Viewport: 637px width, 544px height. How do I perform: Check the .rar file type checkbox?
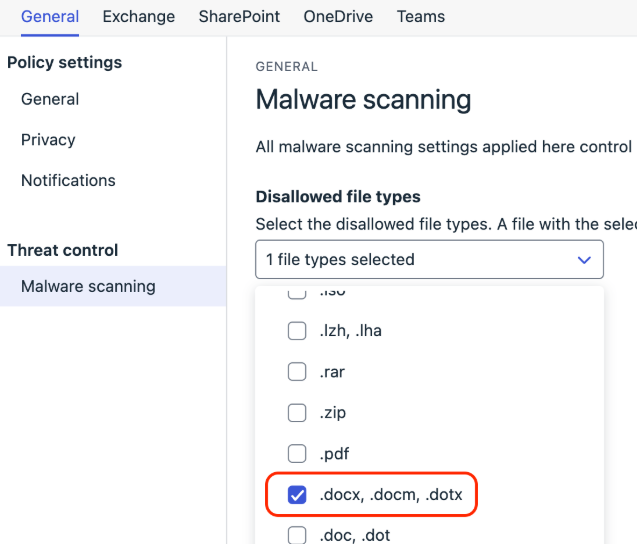click(297, 372)
